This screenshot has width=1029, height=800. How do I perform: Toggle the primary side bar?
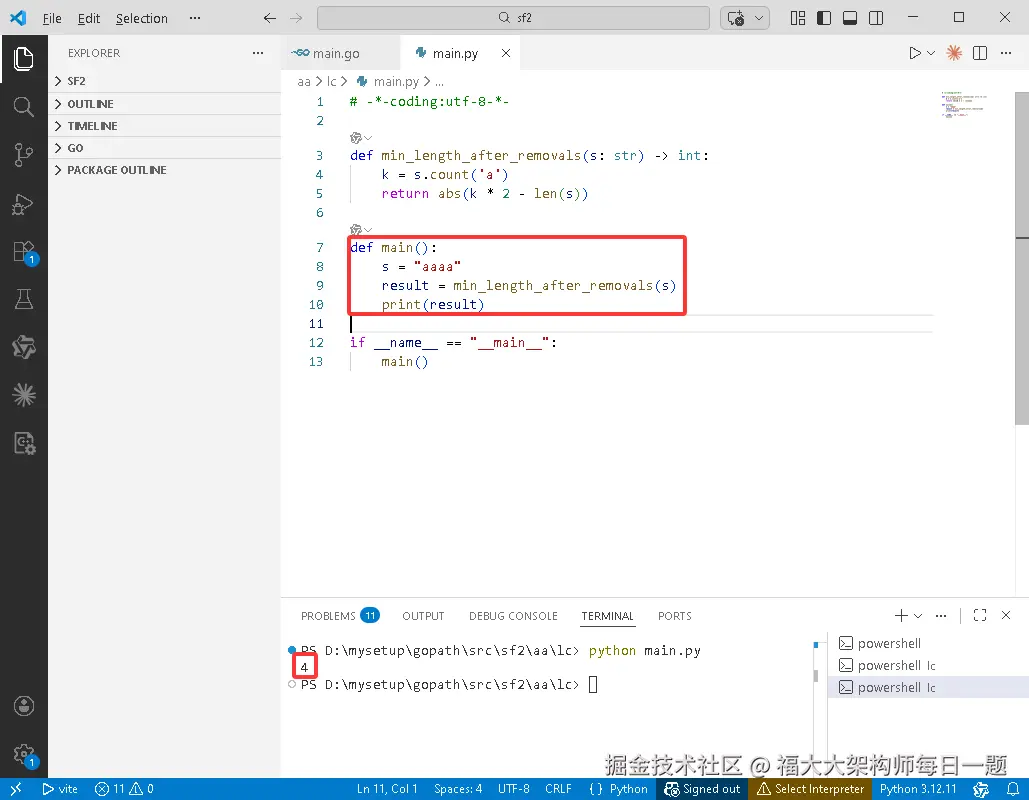click(824, 18)
